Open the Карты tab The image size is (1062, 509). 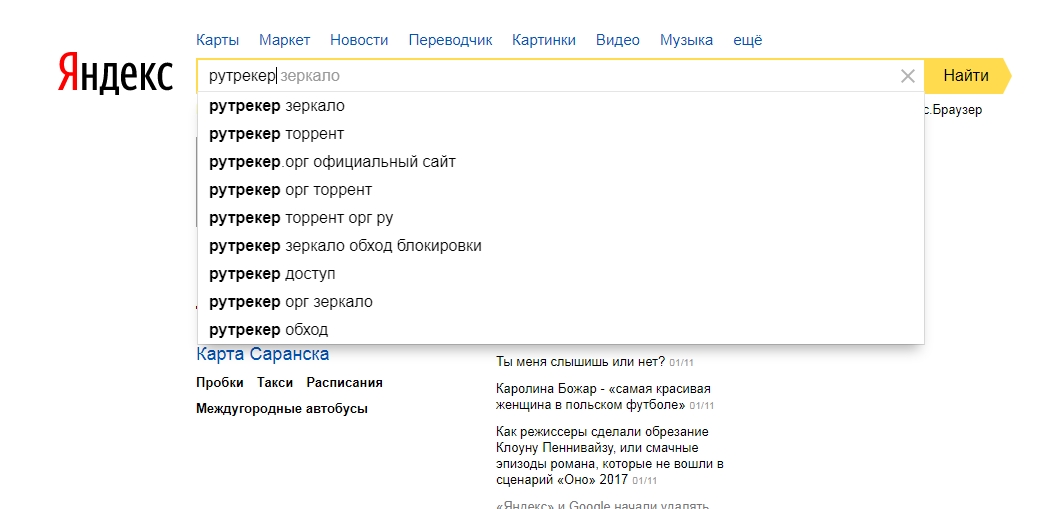(x=217, y=40)
